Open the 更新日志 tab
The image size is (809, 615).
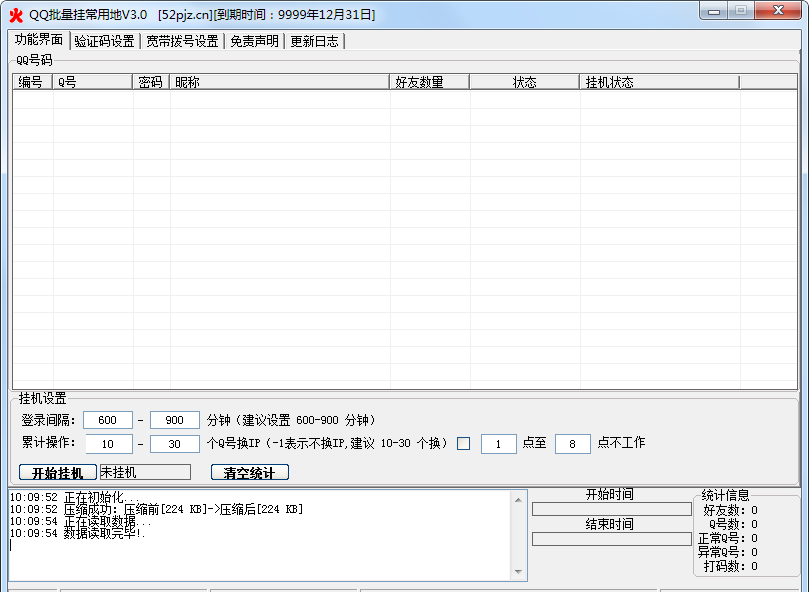[314, 41]
